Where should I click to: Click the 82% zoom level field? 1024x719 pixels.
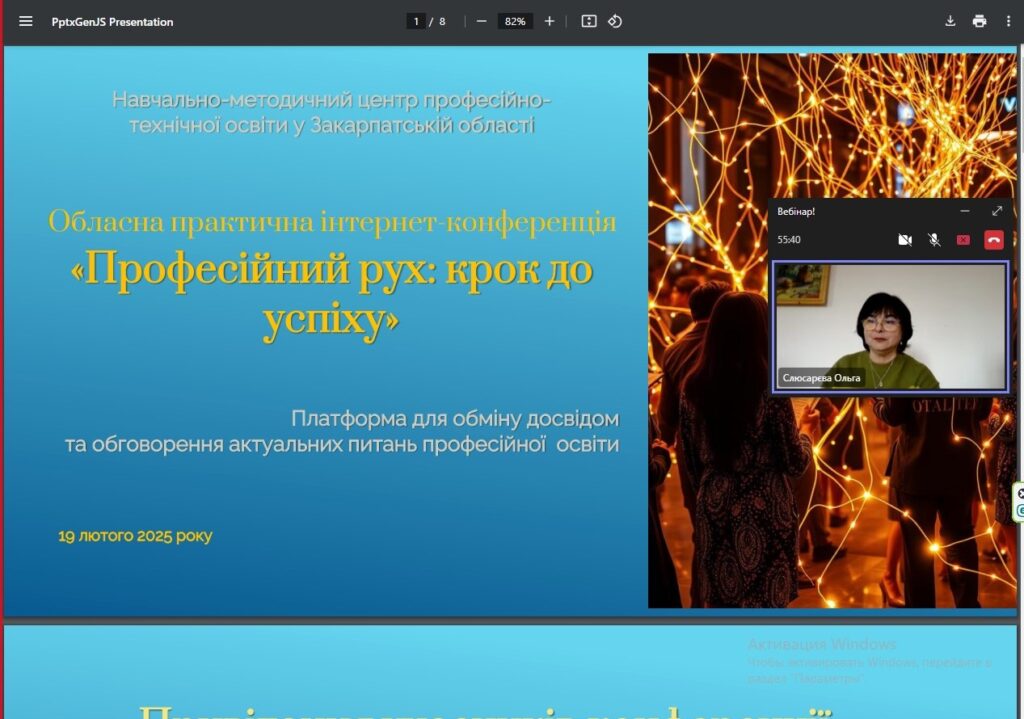(515, 21)
